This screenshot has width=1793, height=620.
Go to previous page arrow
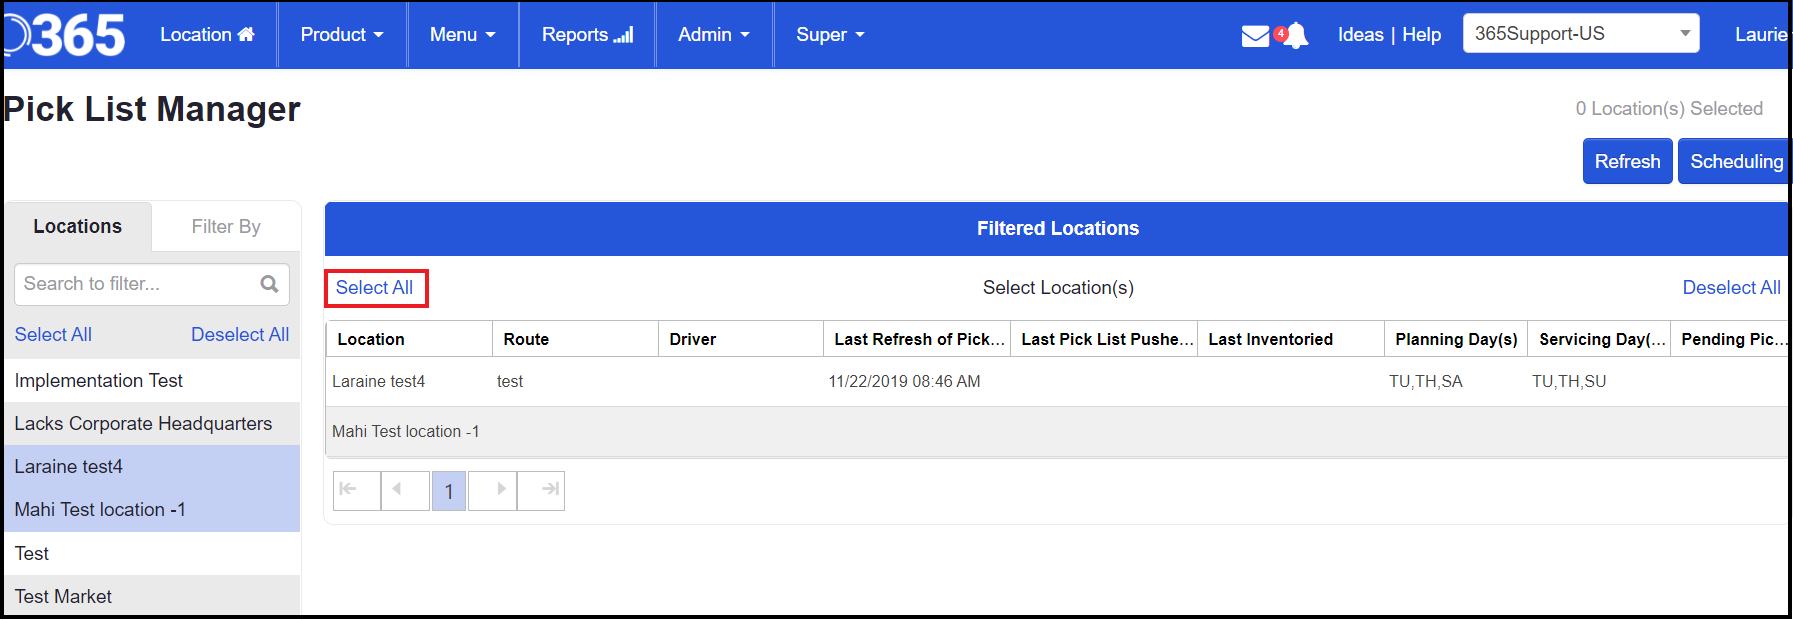[x=405, y=490]
